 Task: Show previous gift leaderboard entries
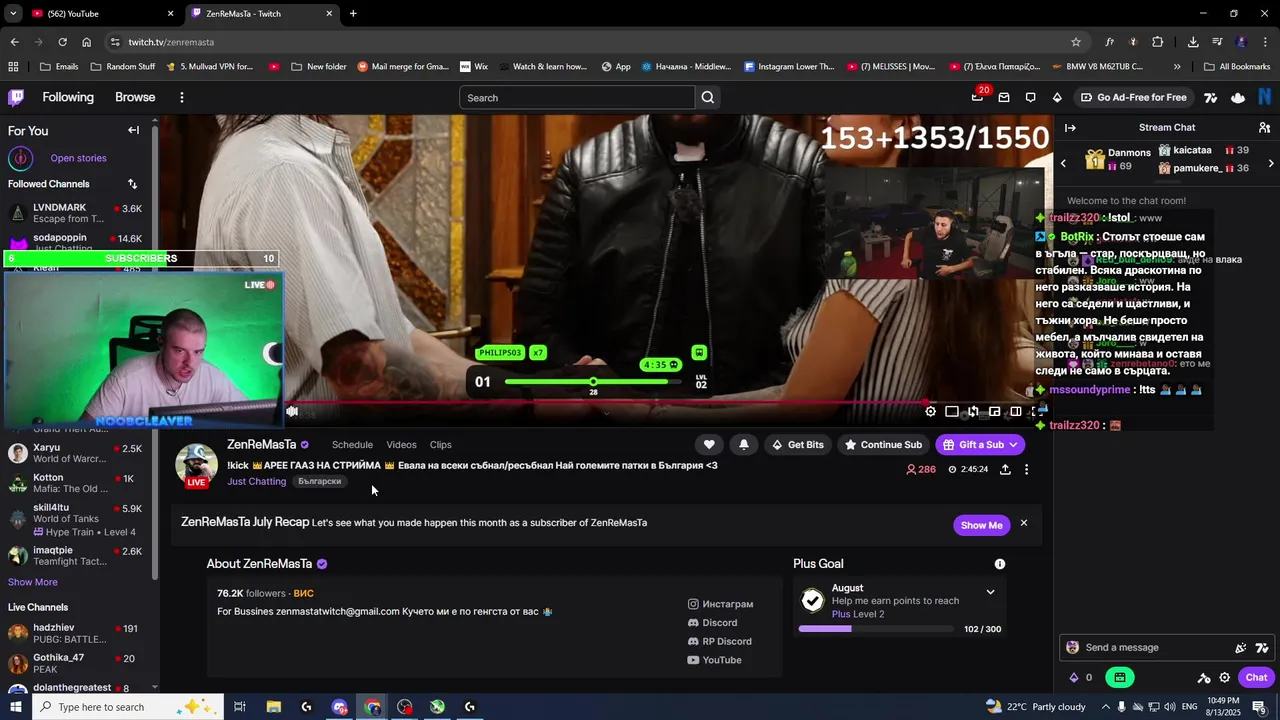[1063, 163]
